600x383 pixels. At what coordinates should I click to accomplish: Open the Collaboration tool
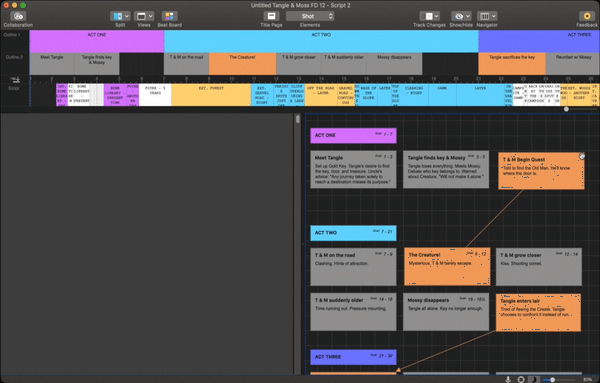click(18, 16)
